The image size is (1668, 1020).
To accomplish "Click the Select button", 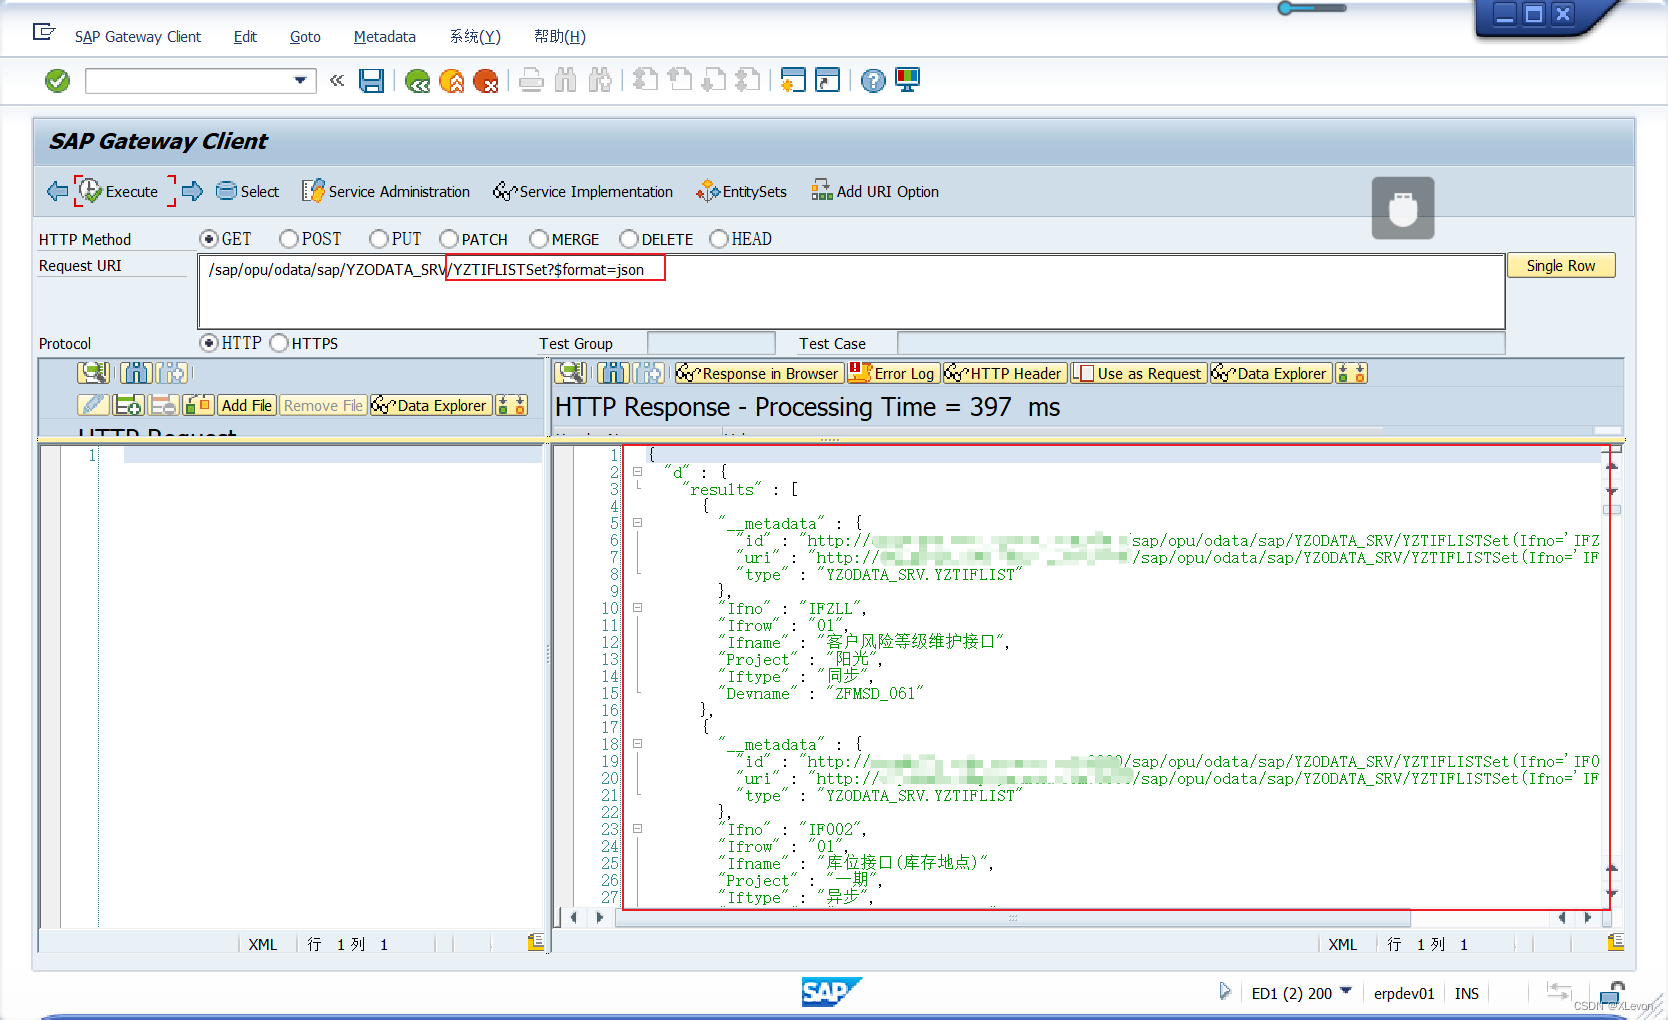I will [x=247, y=191].
